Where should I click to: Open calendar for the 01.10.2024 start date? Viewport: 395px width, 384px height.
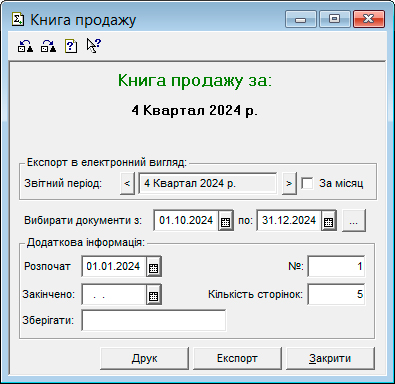226,221
